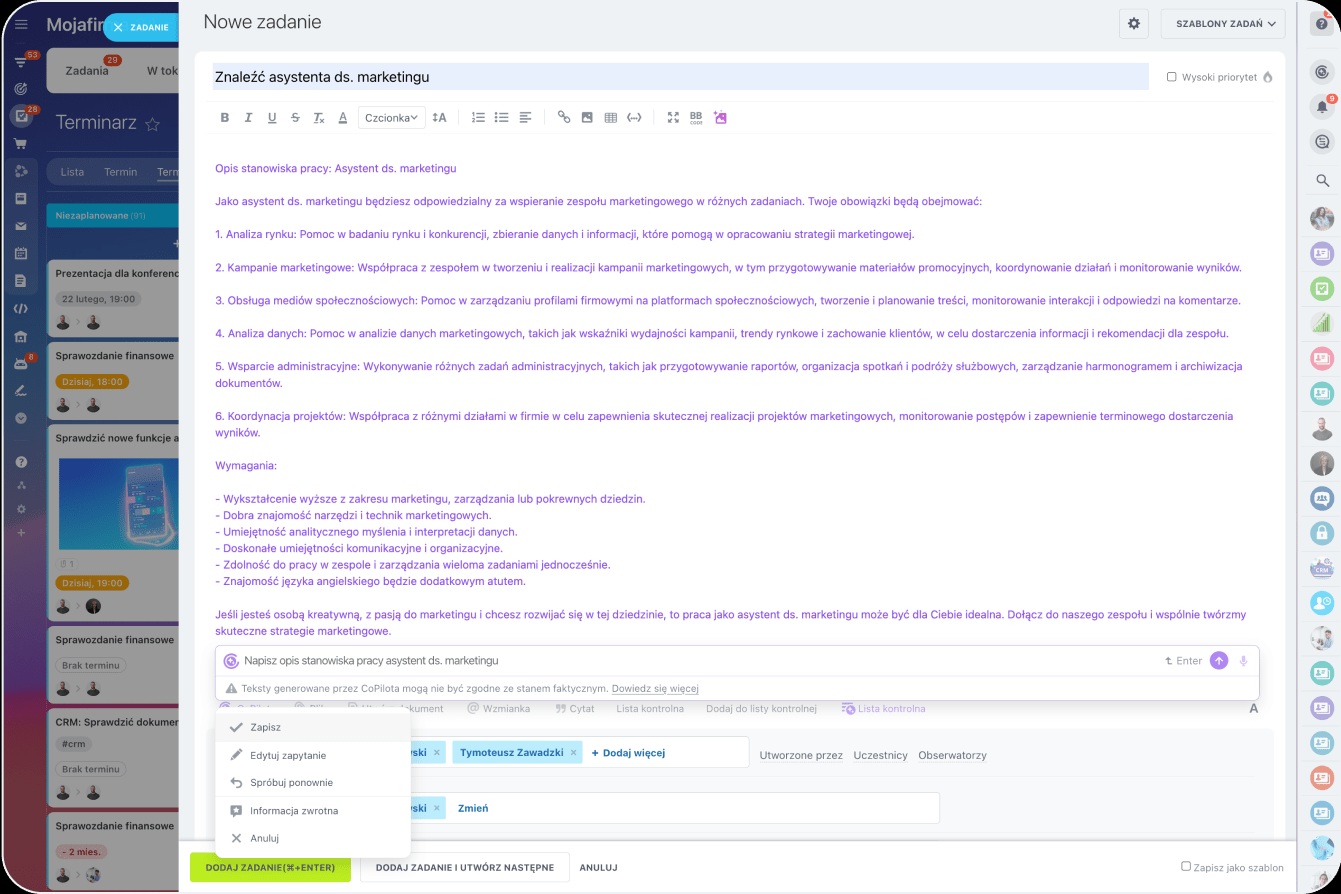Enable the Wysoki priorytet checkbox
The image size is (1341, 894).
tap(1172, 77)
